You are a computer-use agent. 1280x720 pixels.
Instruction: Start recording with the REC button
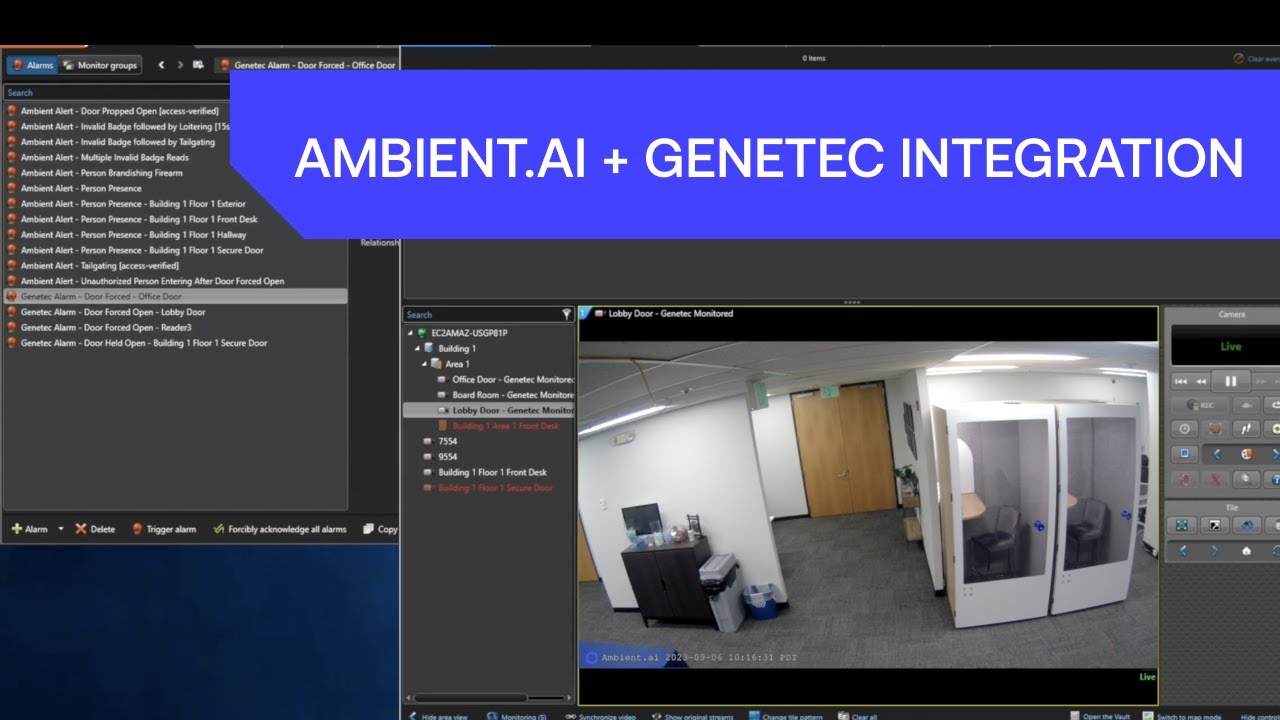[x=1199, y=405]
